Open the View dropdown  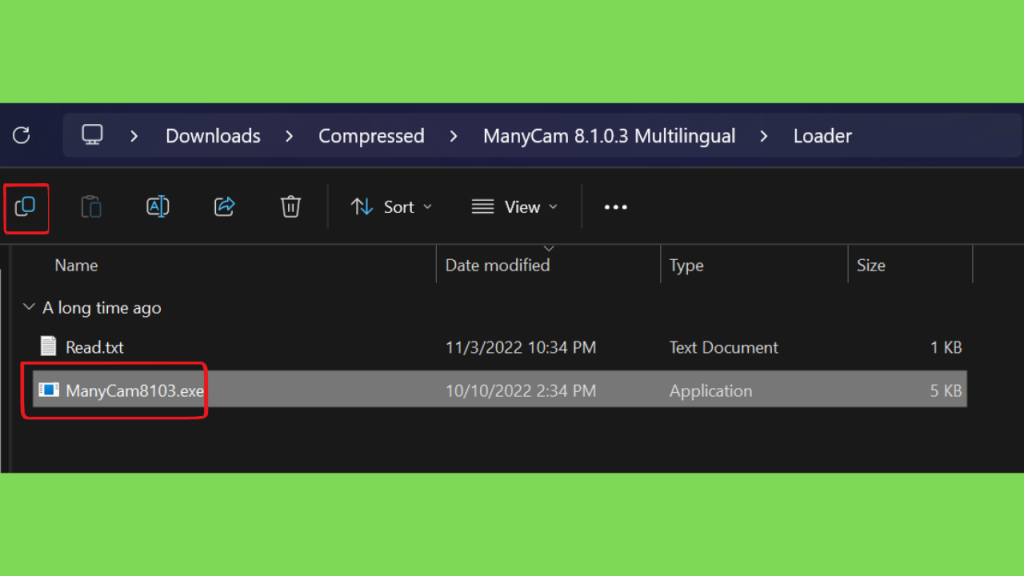(x=515, y=207)
